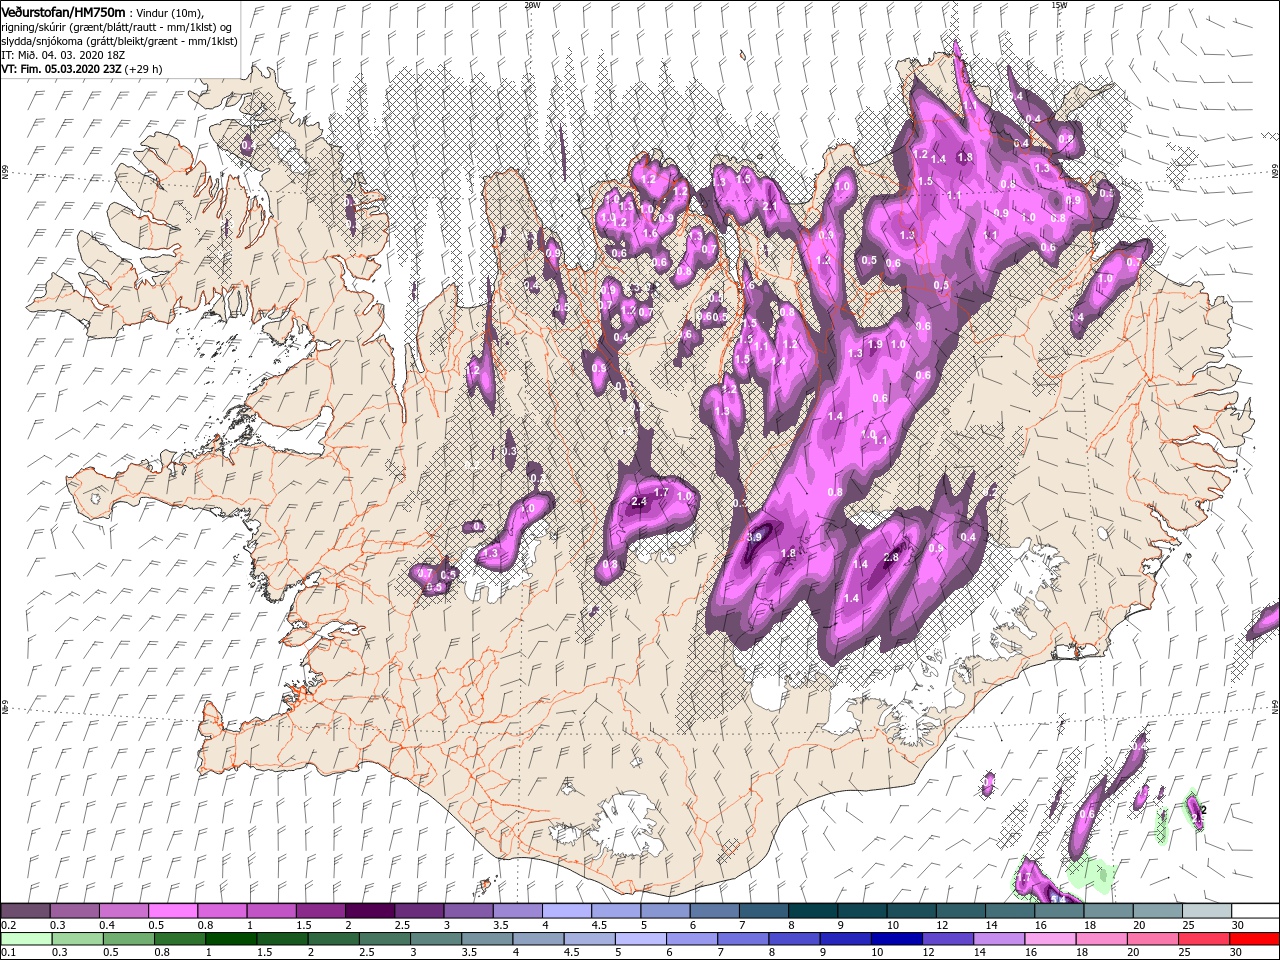Click the '0.2' label under top legend row
Screen dimensions: 1280x960
coord(8,925)
